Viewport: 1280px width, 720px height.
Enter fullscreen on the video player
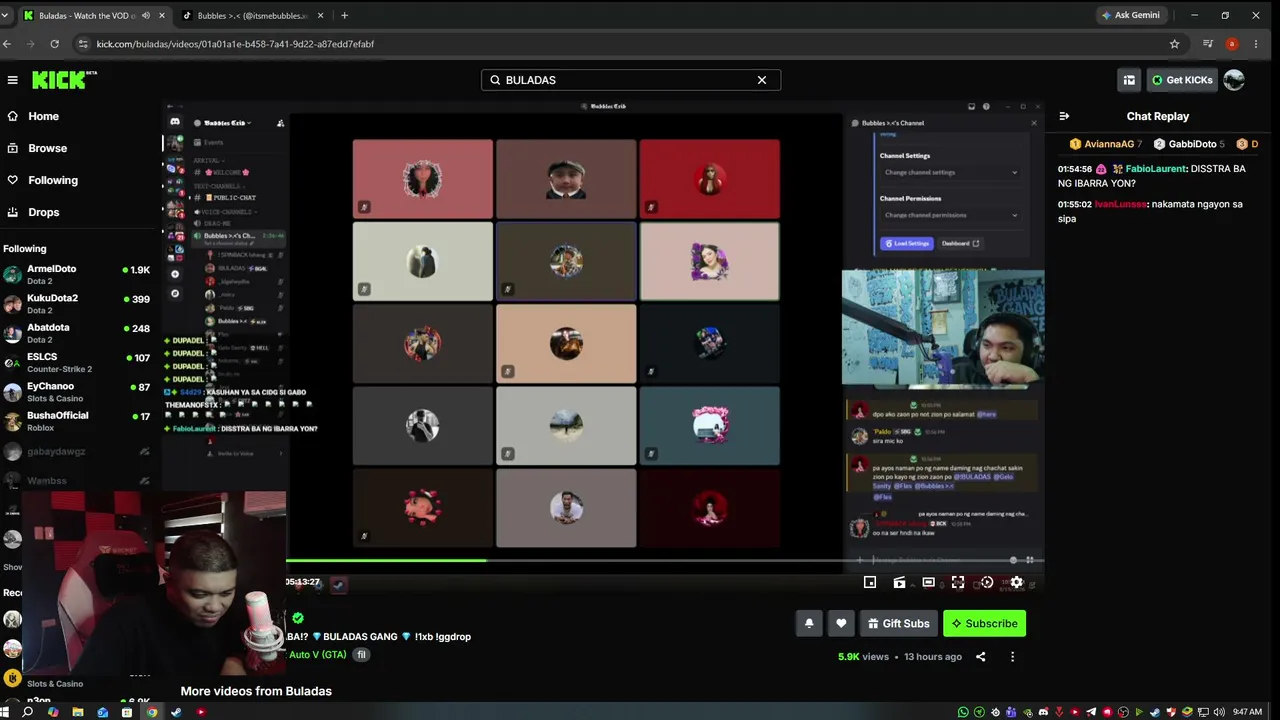click(x=958, y=582)
